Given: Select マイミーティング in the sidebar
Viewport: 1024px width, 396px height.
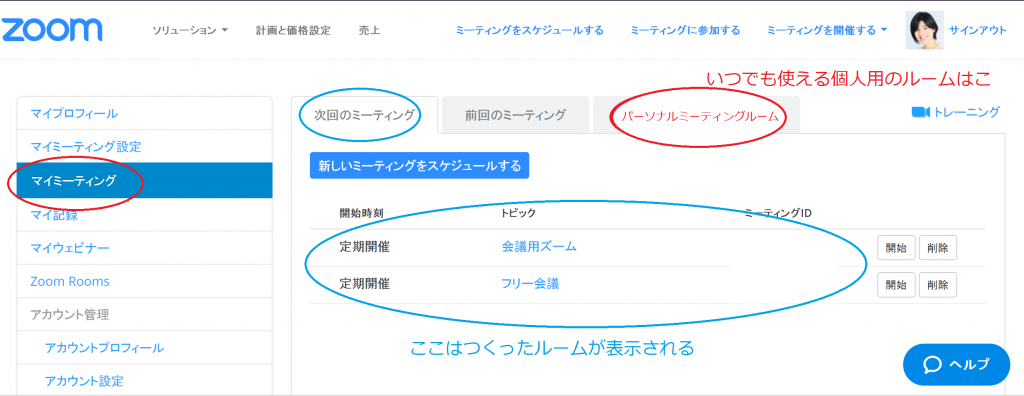Looking at the screenshot, I should [144, 180].
